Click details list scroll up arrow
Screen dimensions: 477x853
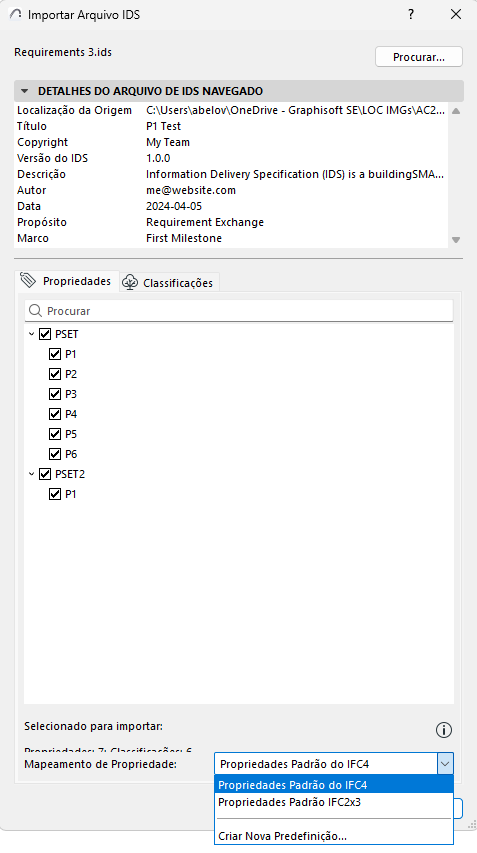tap(456, 111)
